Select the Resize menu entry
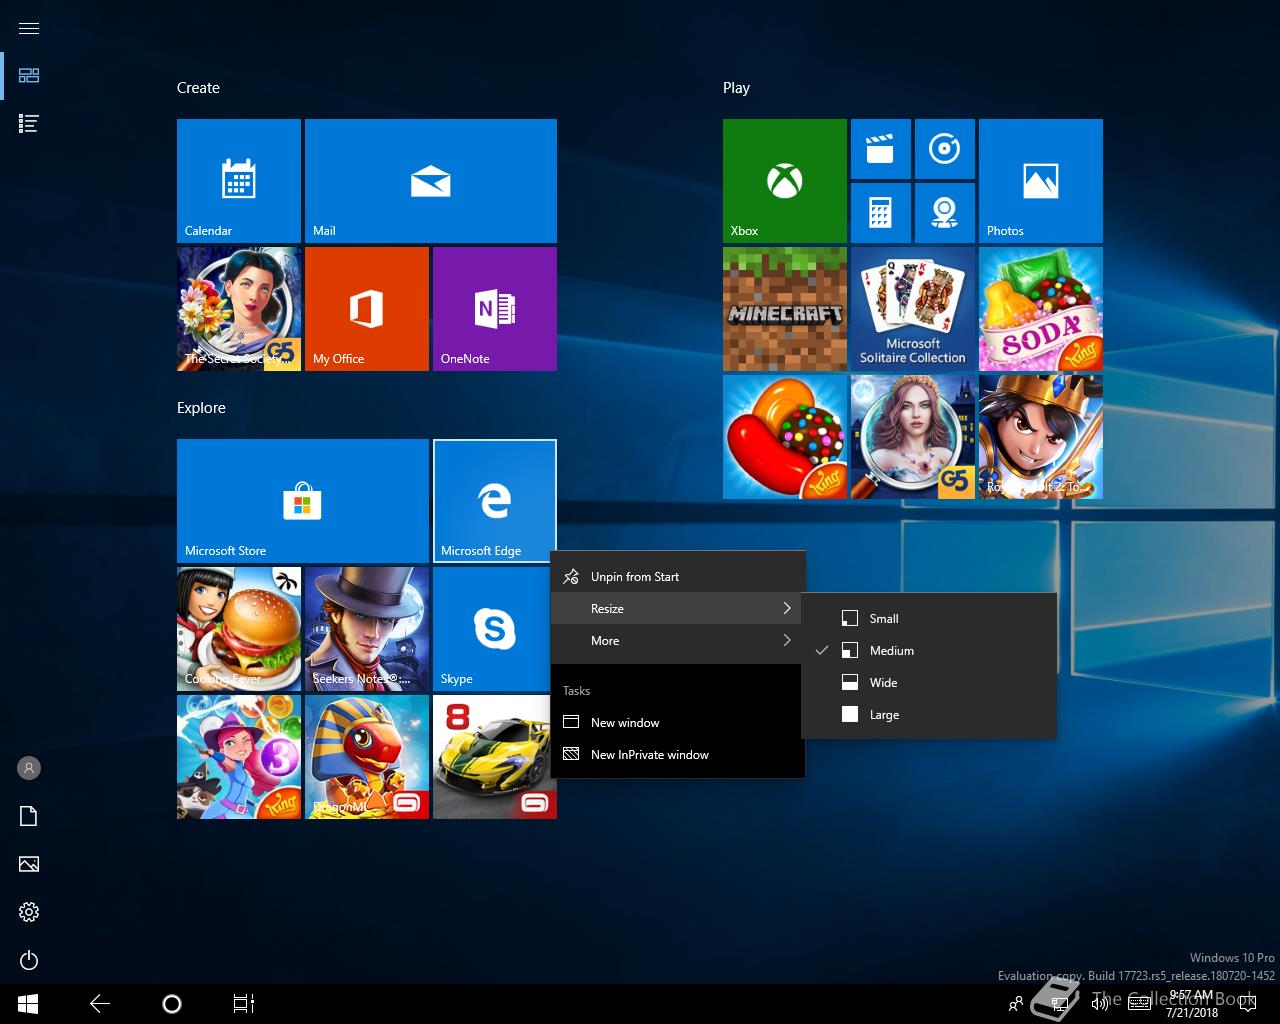This screenshot has width=1280, height=1024. click(x=678, y=609)
